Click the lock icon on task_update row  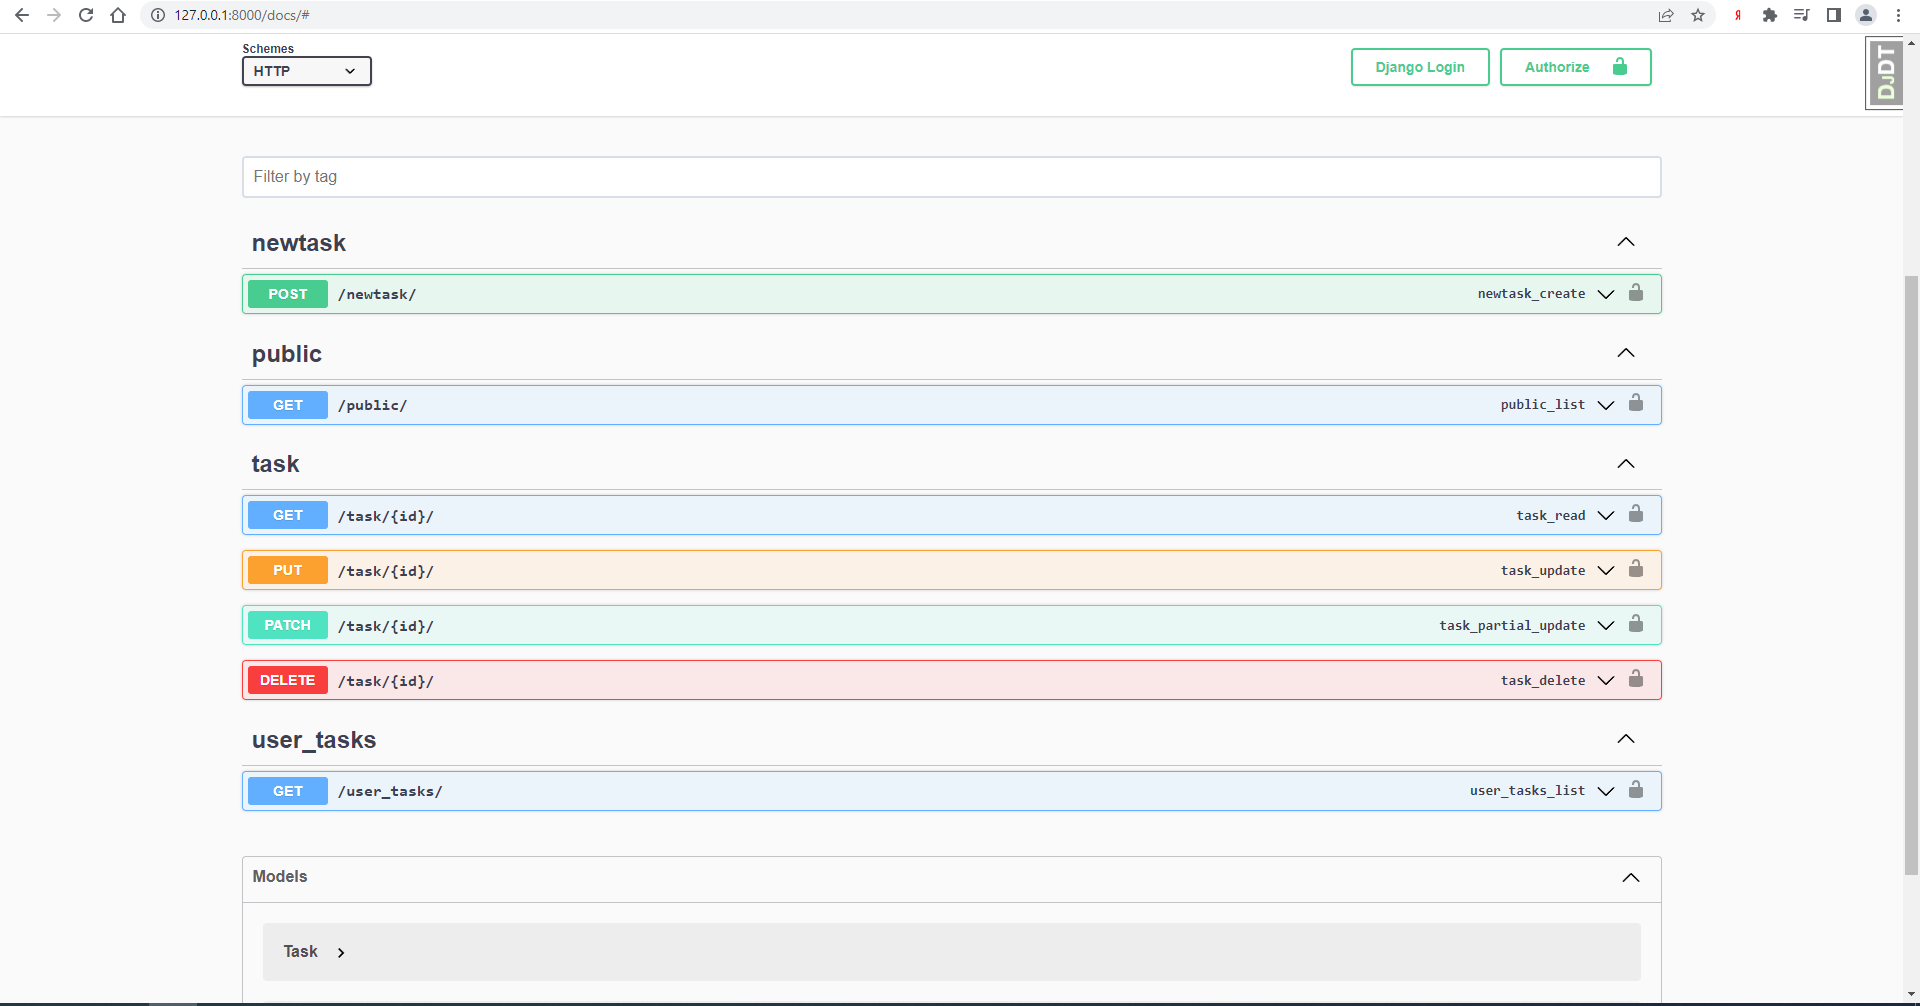1636,569
